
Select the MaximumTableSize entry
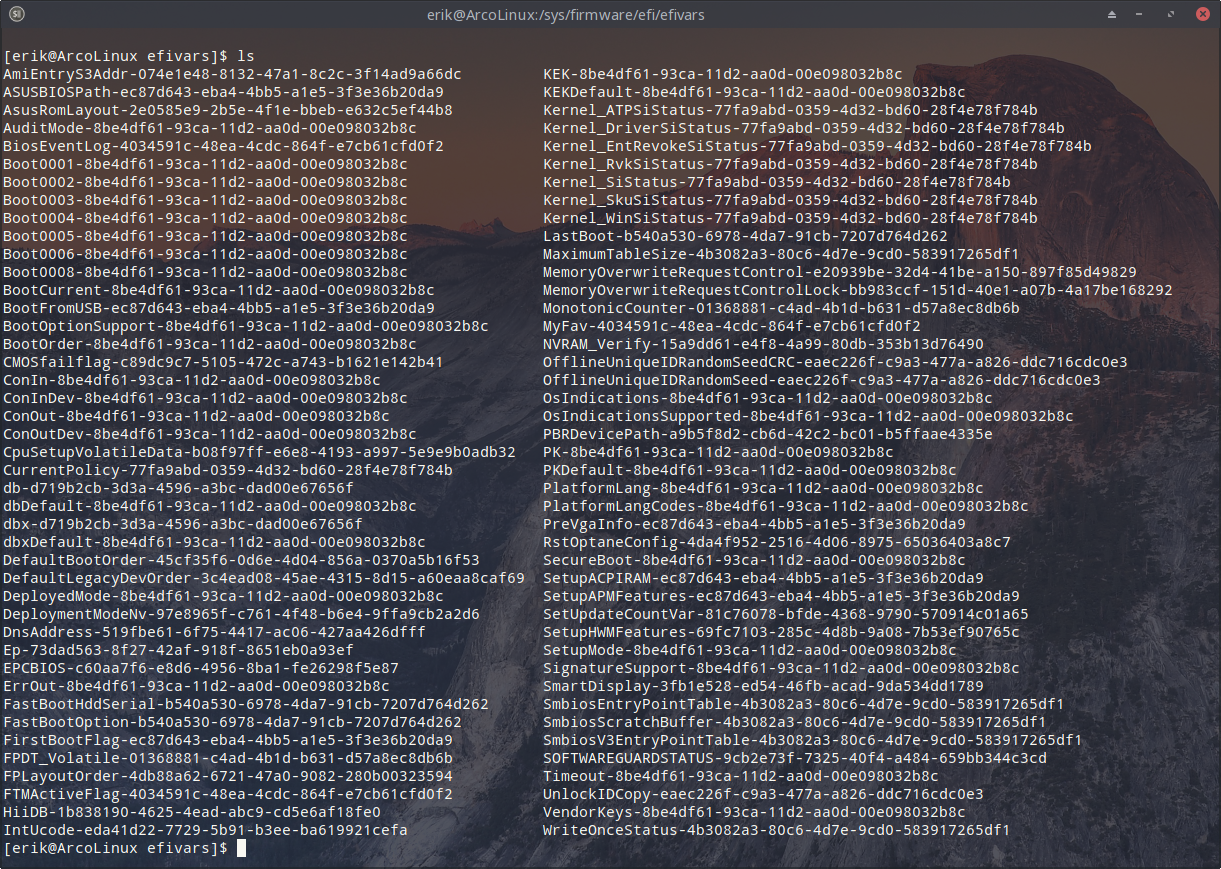pos(781,254)
